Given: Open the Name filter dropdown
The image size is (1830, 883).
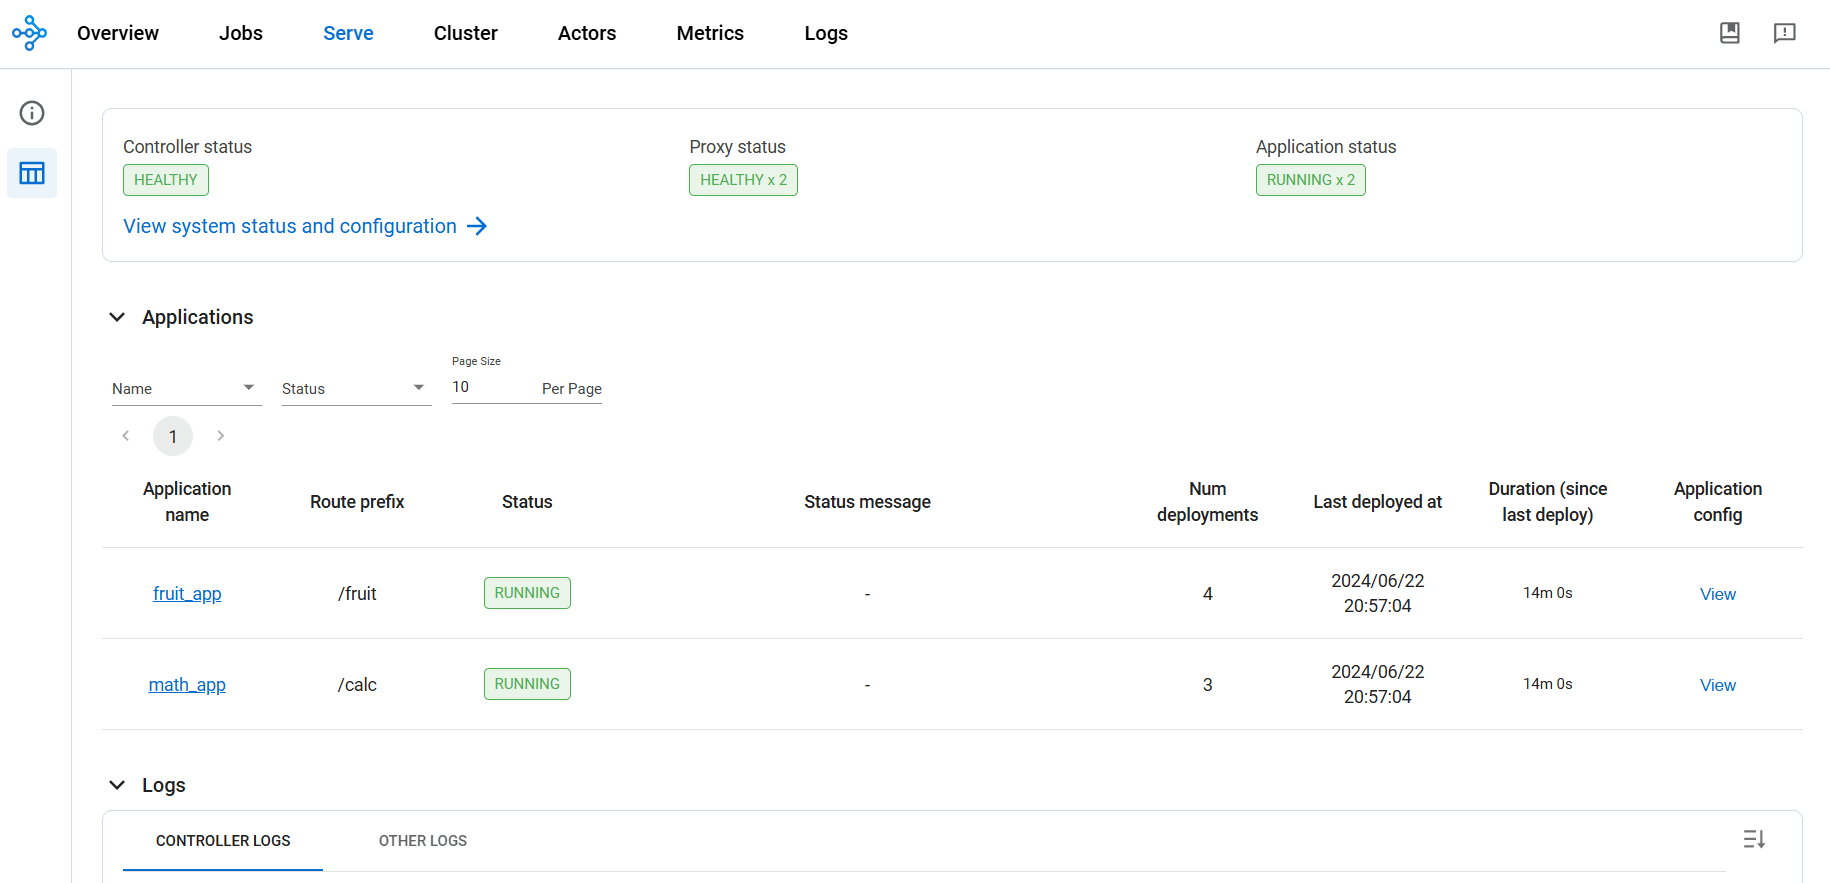Looking at the screenshot, I should [185, 388].
